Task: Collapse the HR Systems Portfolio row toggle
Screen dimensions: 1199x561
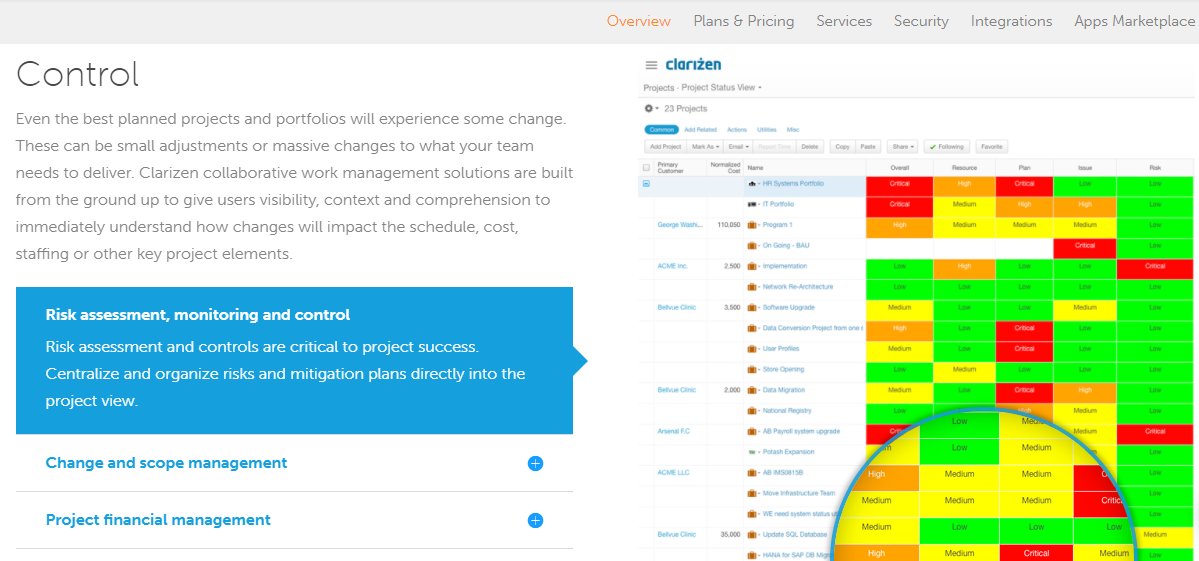Action: coord(646,184)
